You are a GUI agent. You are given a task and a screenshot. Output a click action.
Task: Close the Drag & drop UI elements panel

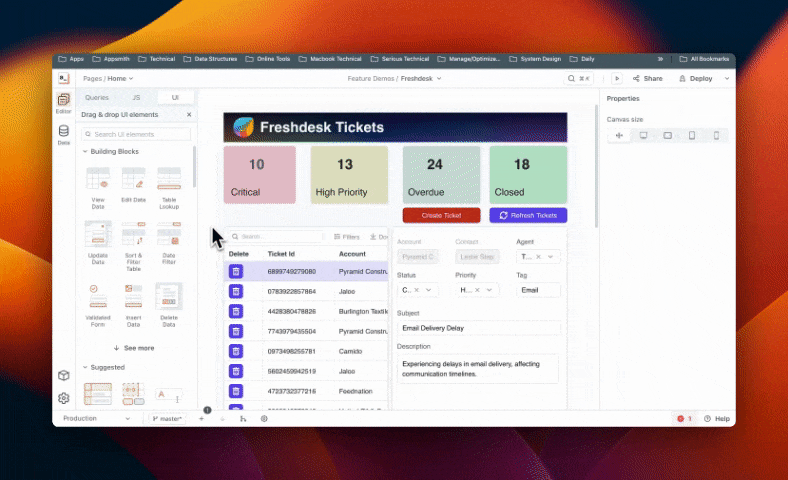[189, 115]
